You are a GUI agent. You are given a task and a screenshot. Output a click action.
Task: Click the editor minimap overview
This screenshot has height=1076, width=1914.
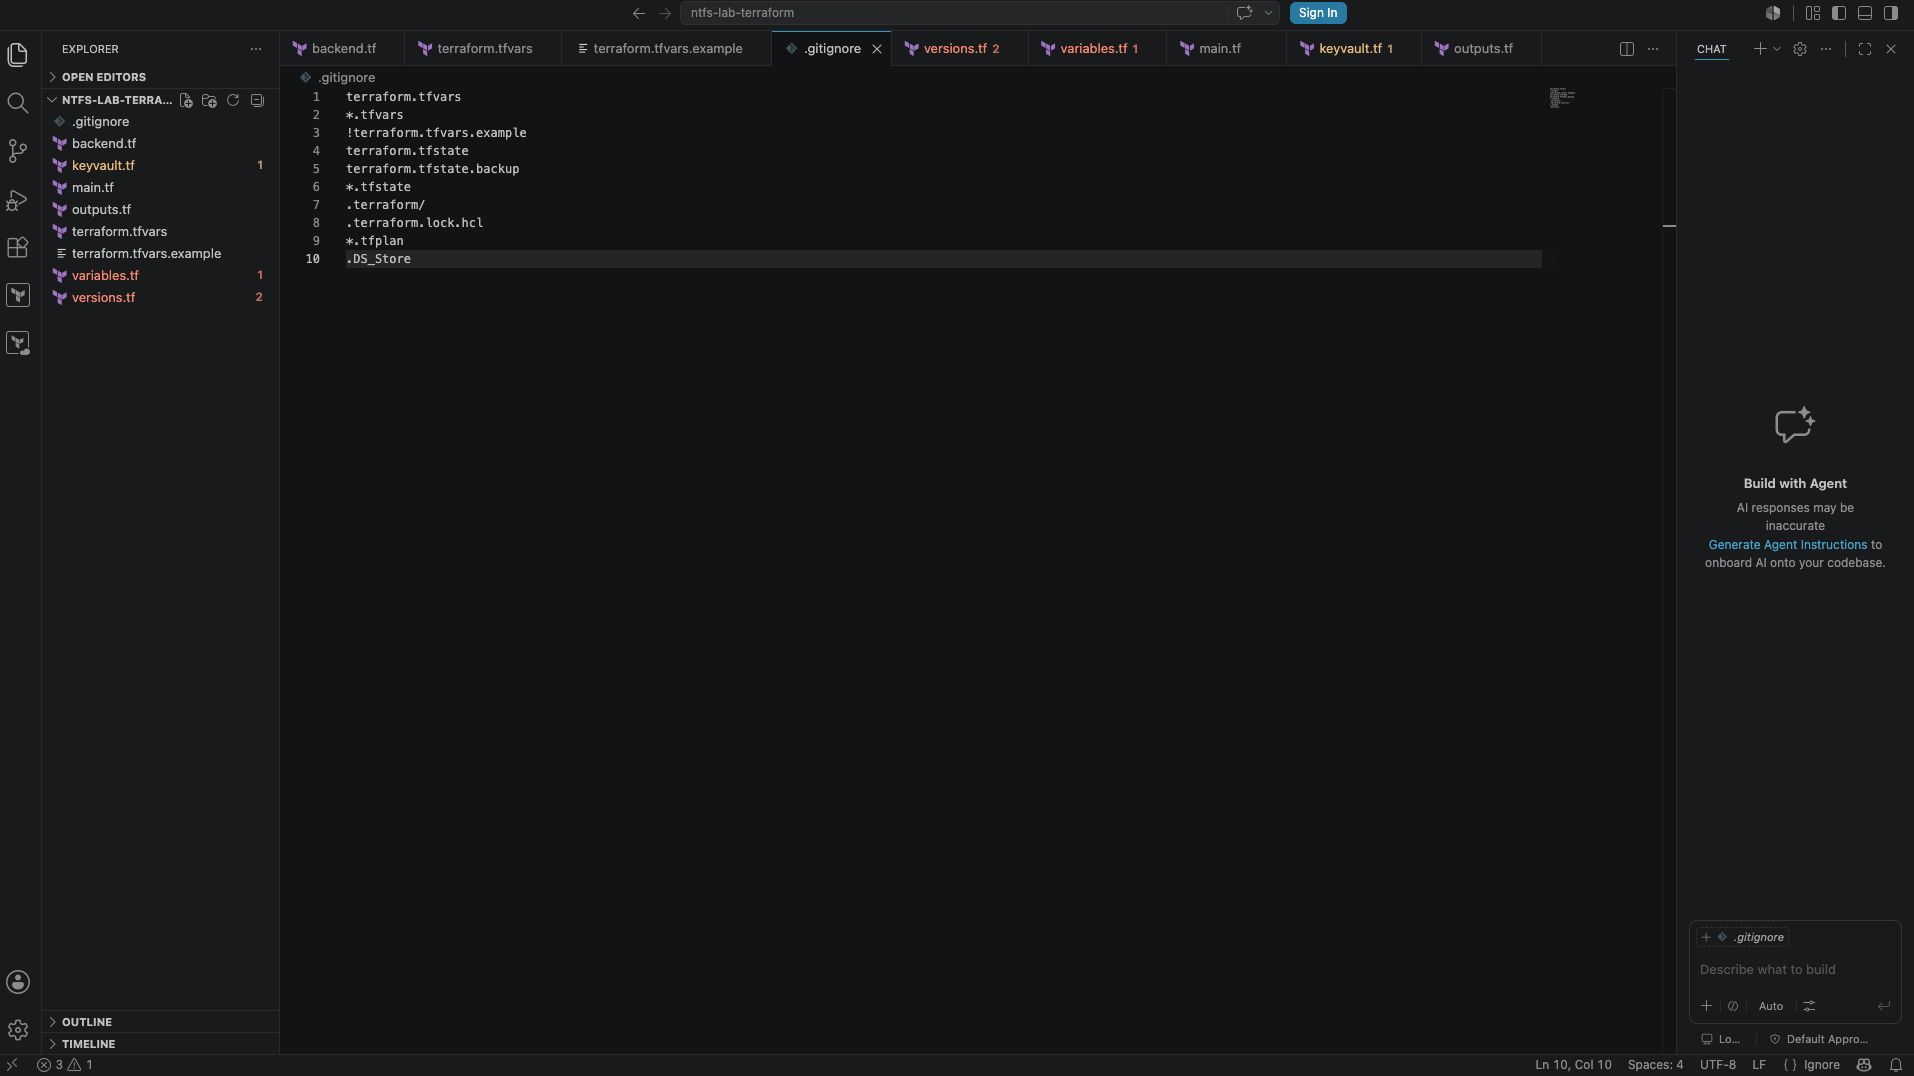pyautogui.click(x=1562, y=98)
